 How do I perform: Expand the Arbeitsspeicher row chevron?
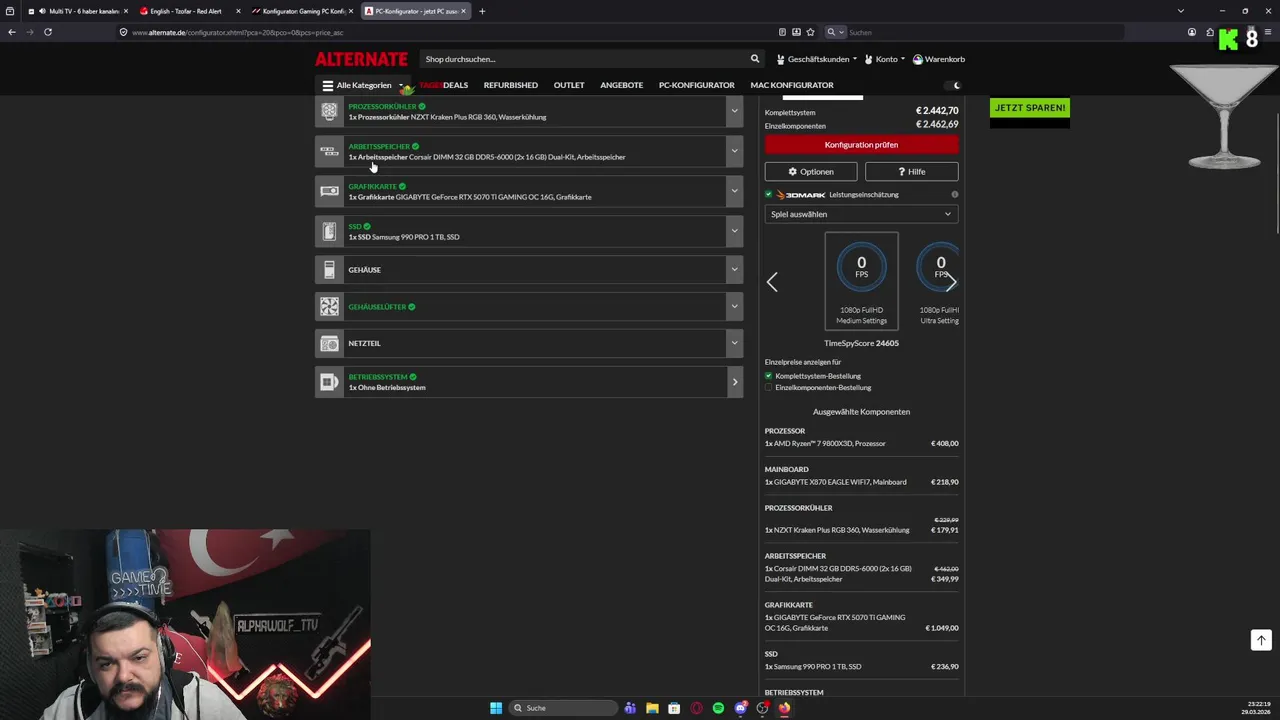(734, 151)
